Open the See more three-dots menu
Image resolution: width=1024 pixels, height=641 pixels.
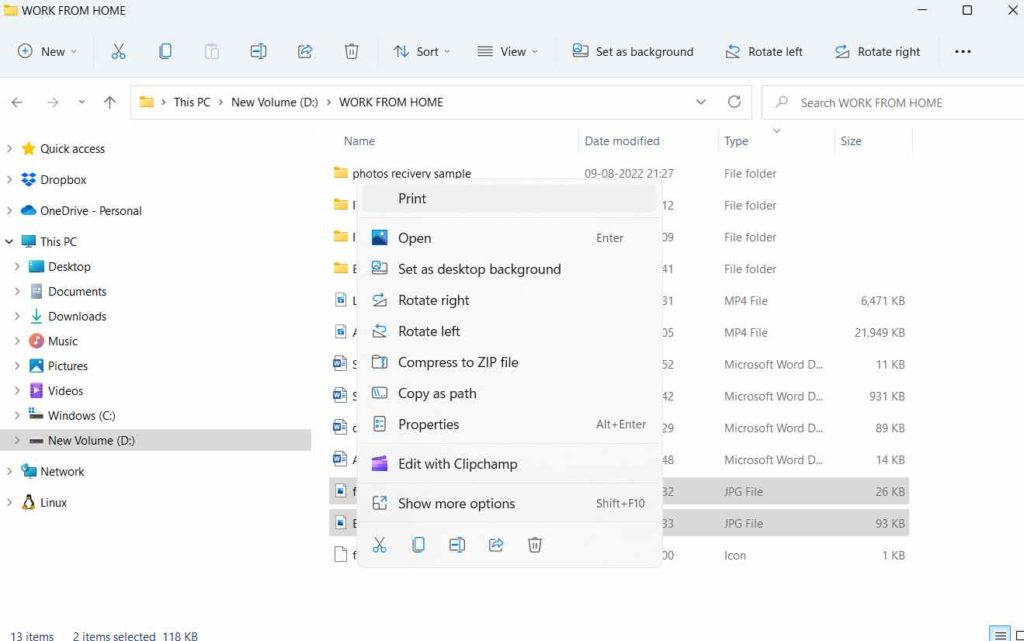coord(963,52)
